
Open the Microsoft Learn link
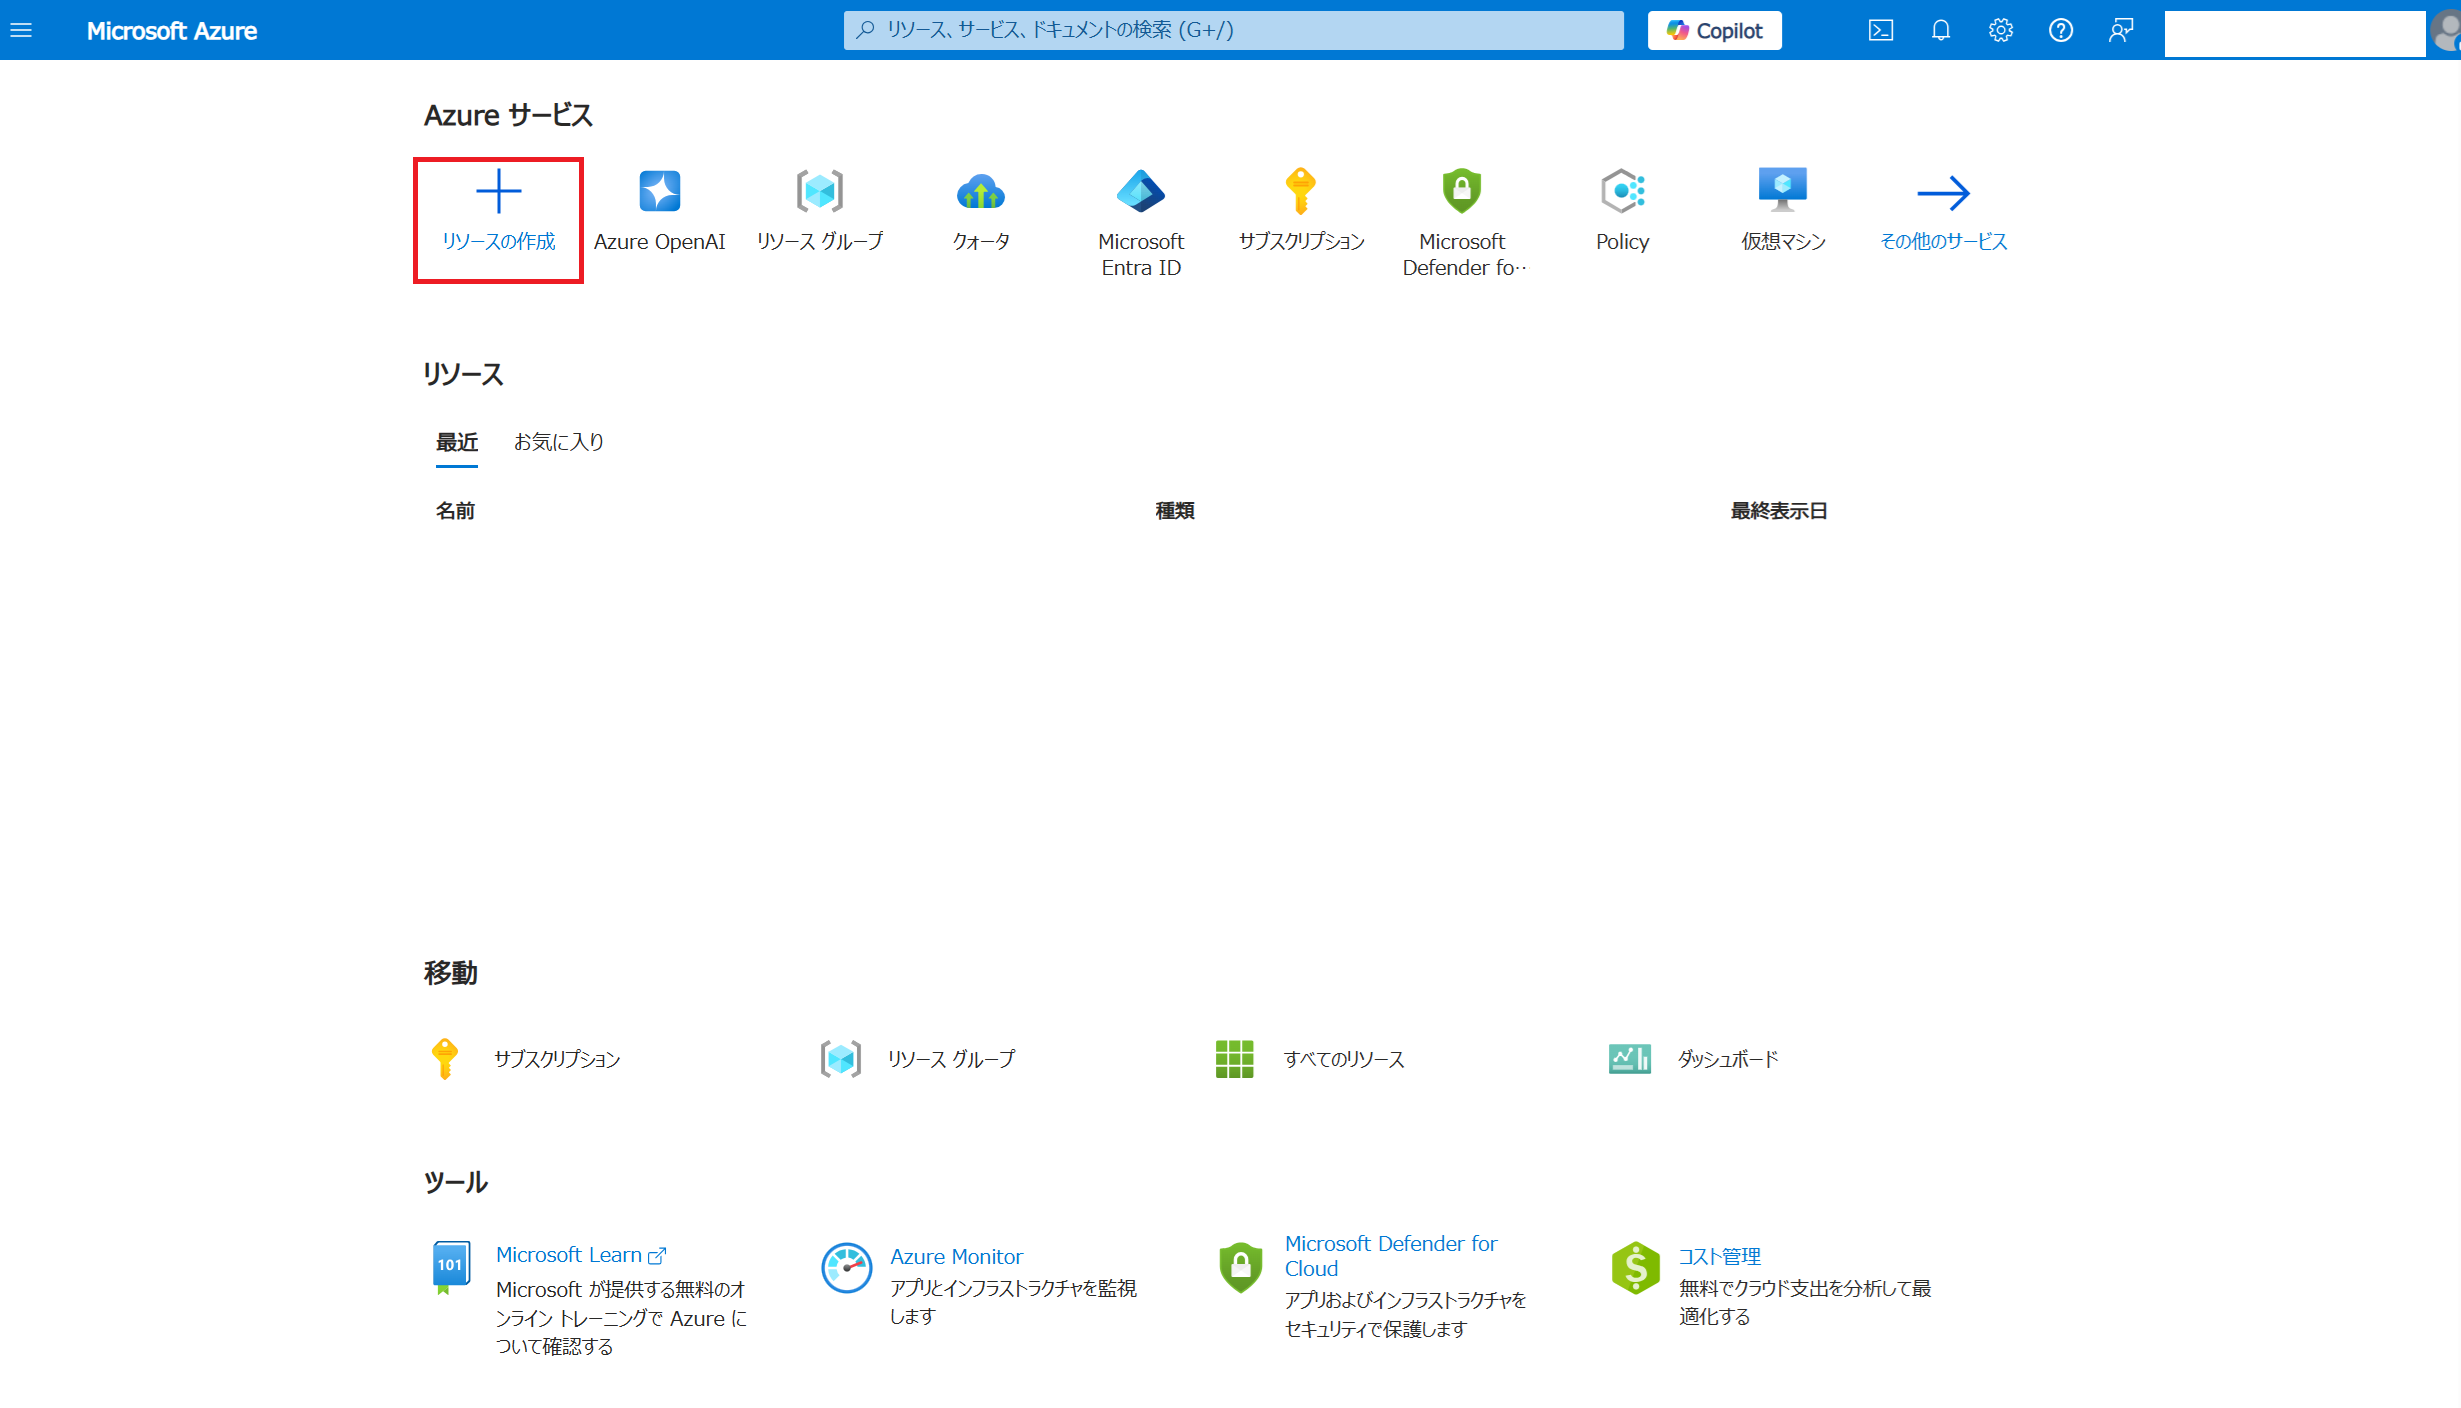[x=580, y=1255]
